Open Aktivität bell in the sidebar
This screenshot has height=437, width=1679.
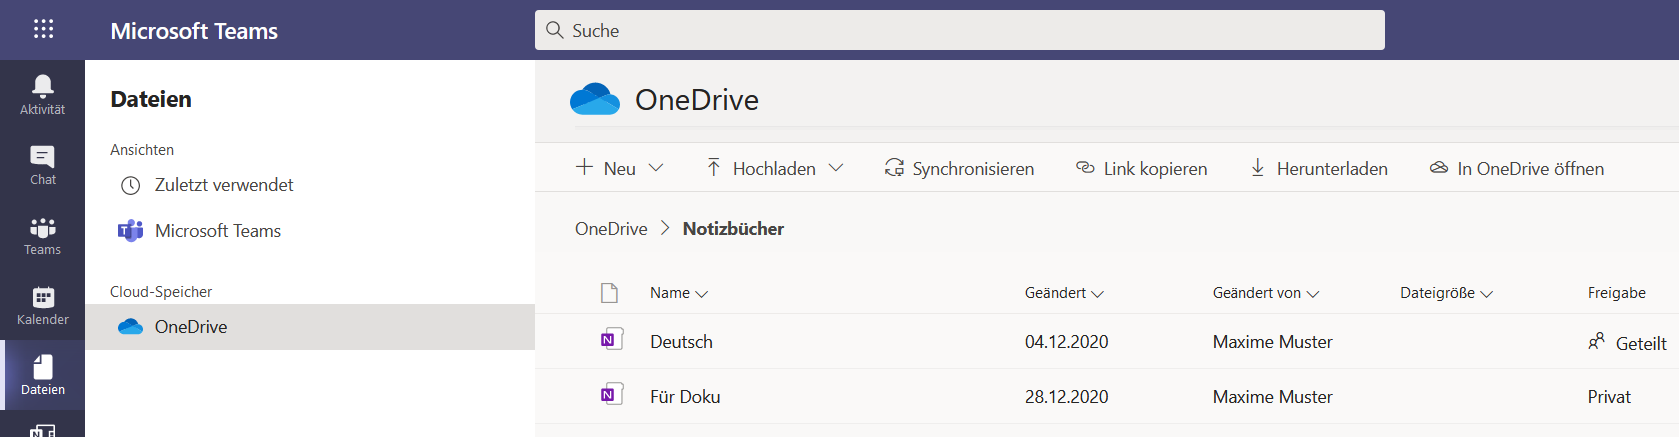[42, 95]
